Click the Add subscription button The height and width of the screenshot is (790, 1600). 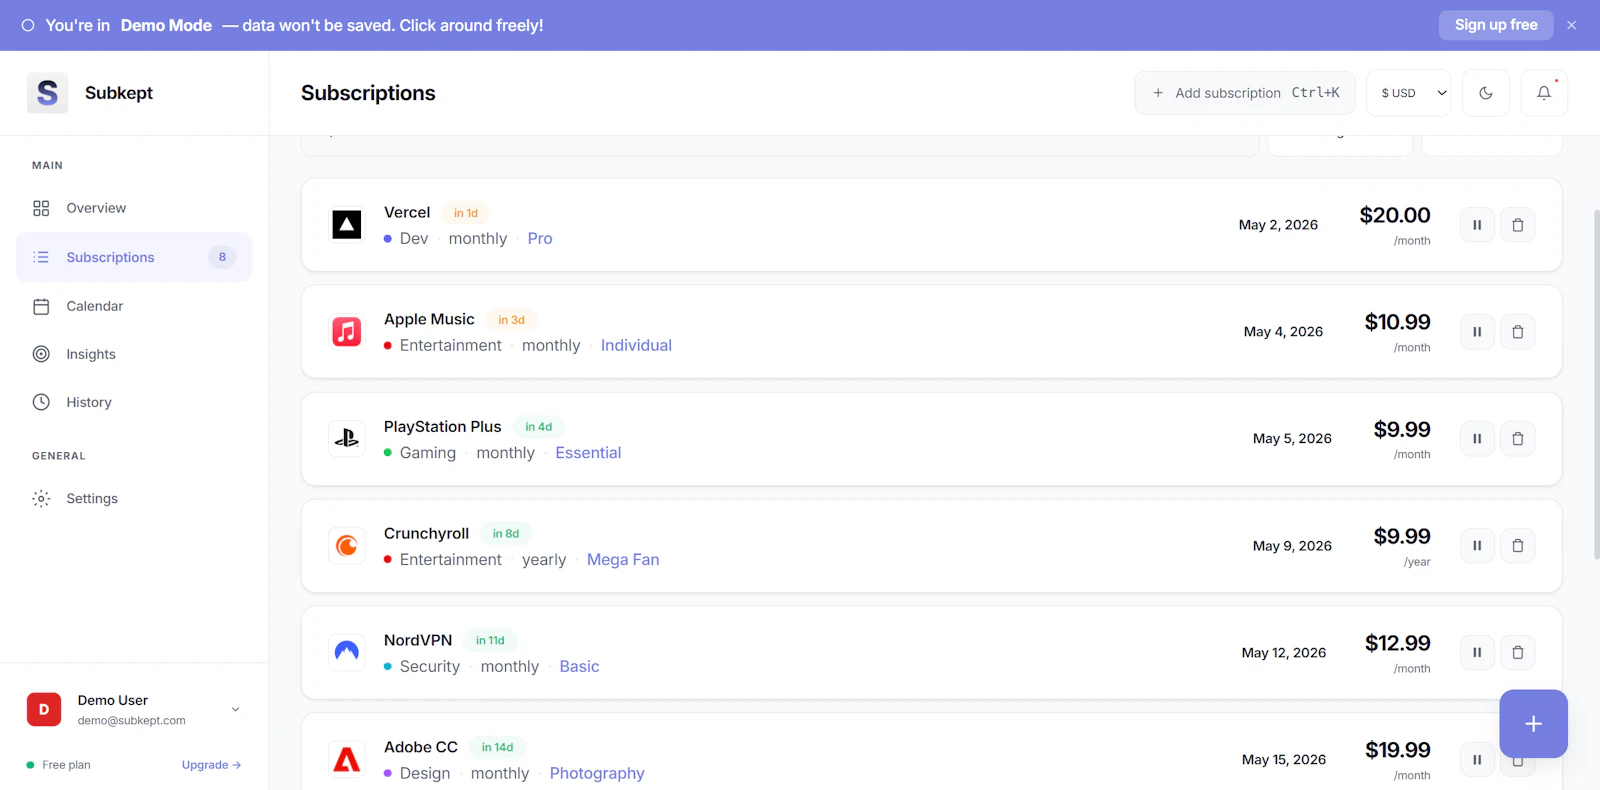pos(1245,93)
